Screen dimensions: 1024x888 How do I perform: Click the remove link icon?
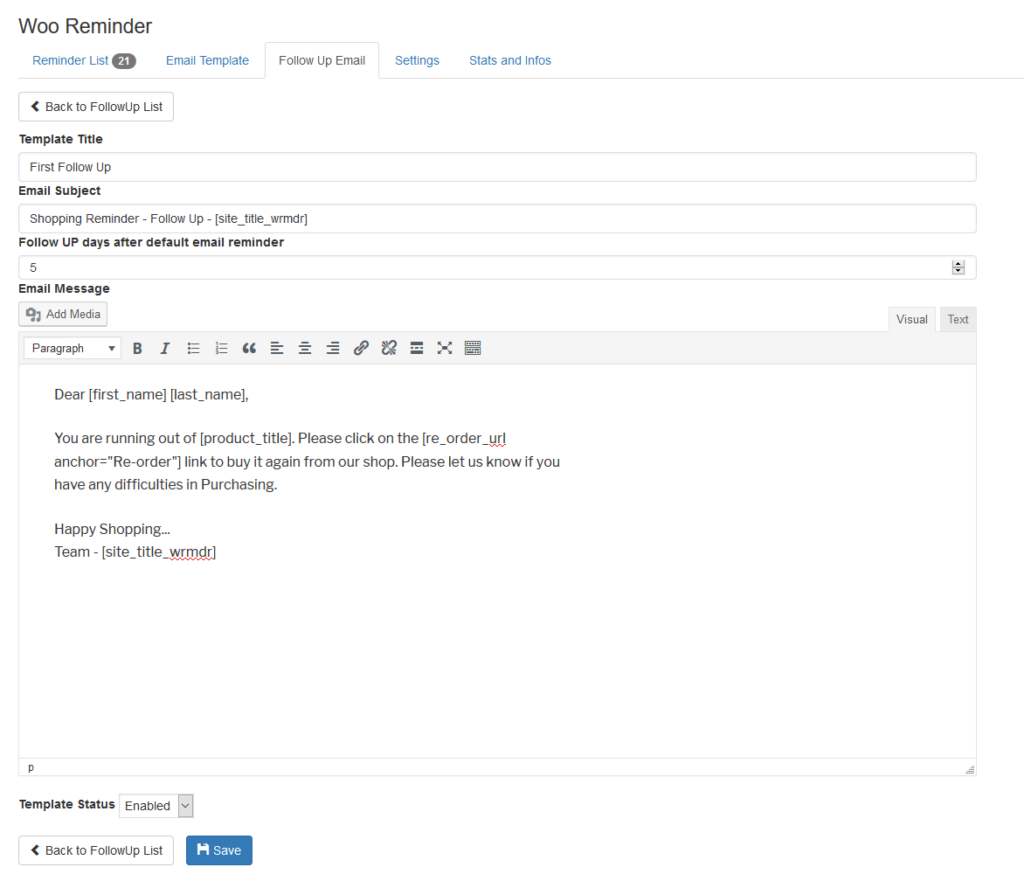tap(389, 348)
